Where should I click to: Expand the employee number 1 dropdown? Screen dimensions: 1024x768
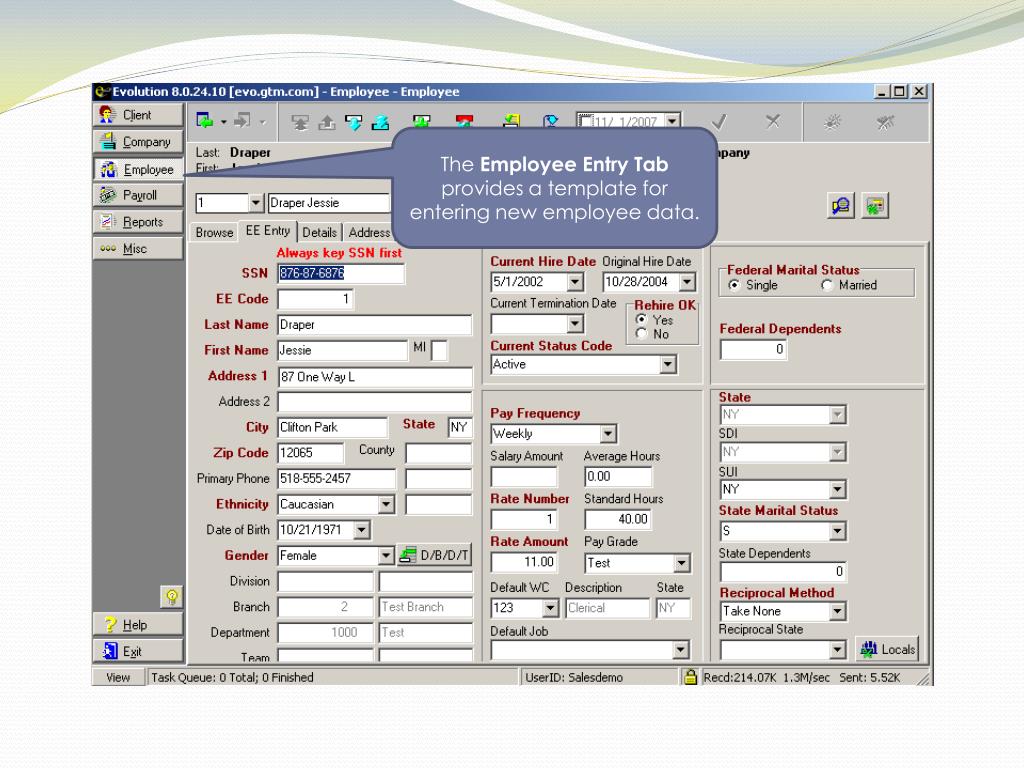click(x=256, y=203)
